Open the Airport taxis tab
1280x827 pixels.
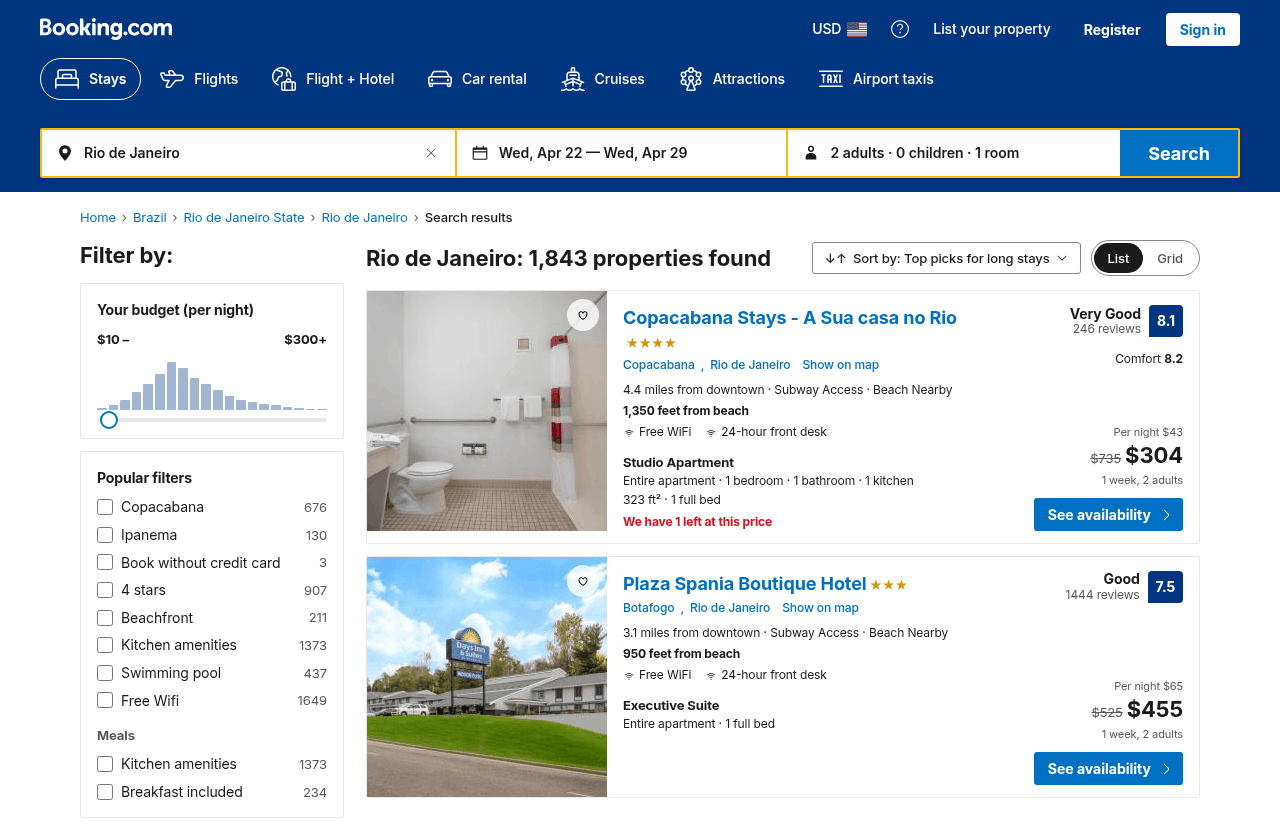pos(876,79)
